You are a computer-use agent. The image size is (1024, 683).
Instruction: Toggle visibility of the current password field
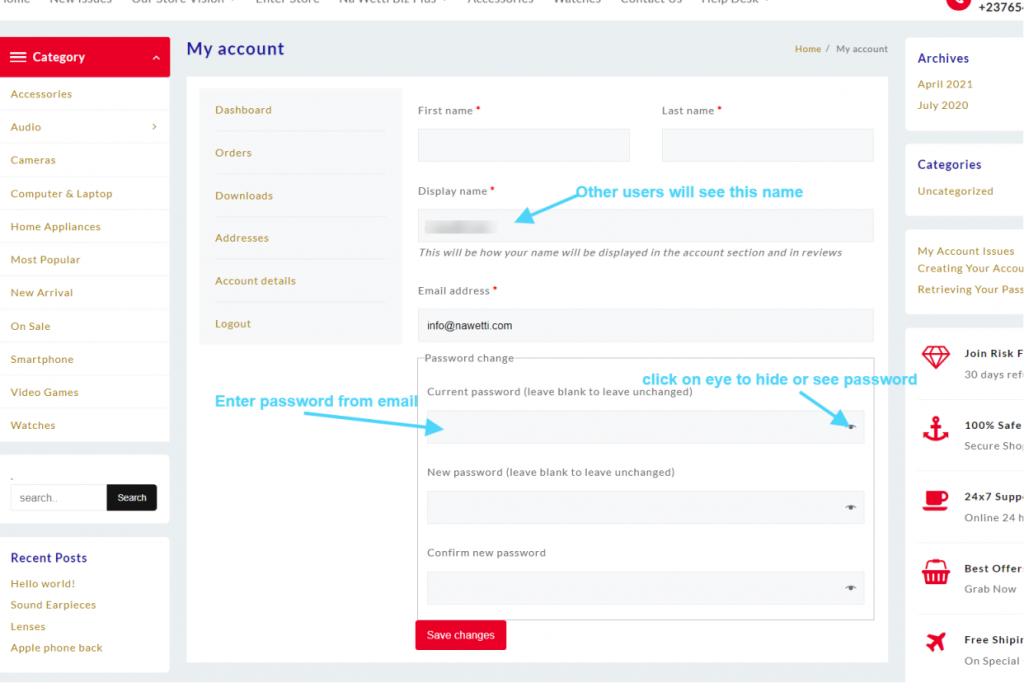click(851, 426)
